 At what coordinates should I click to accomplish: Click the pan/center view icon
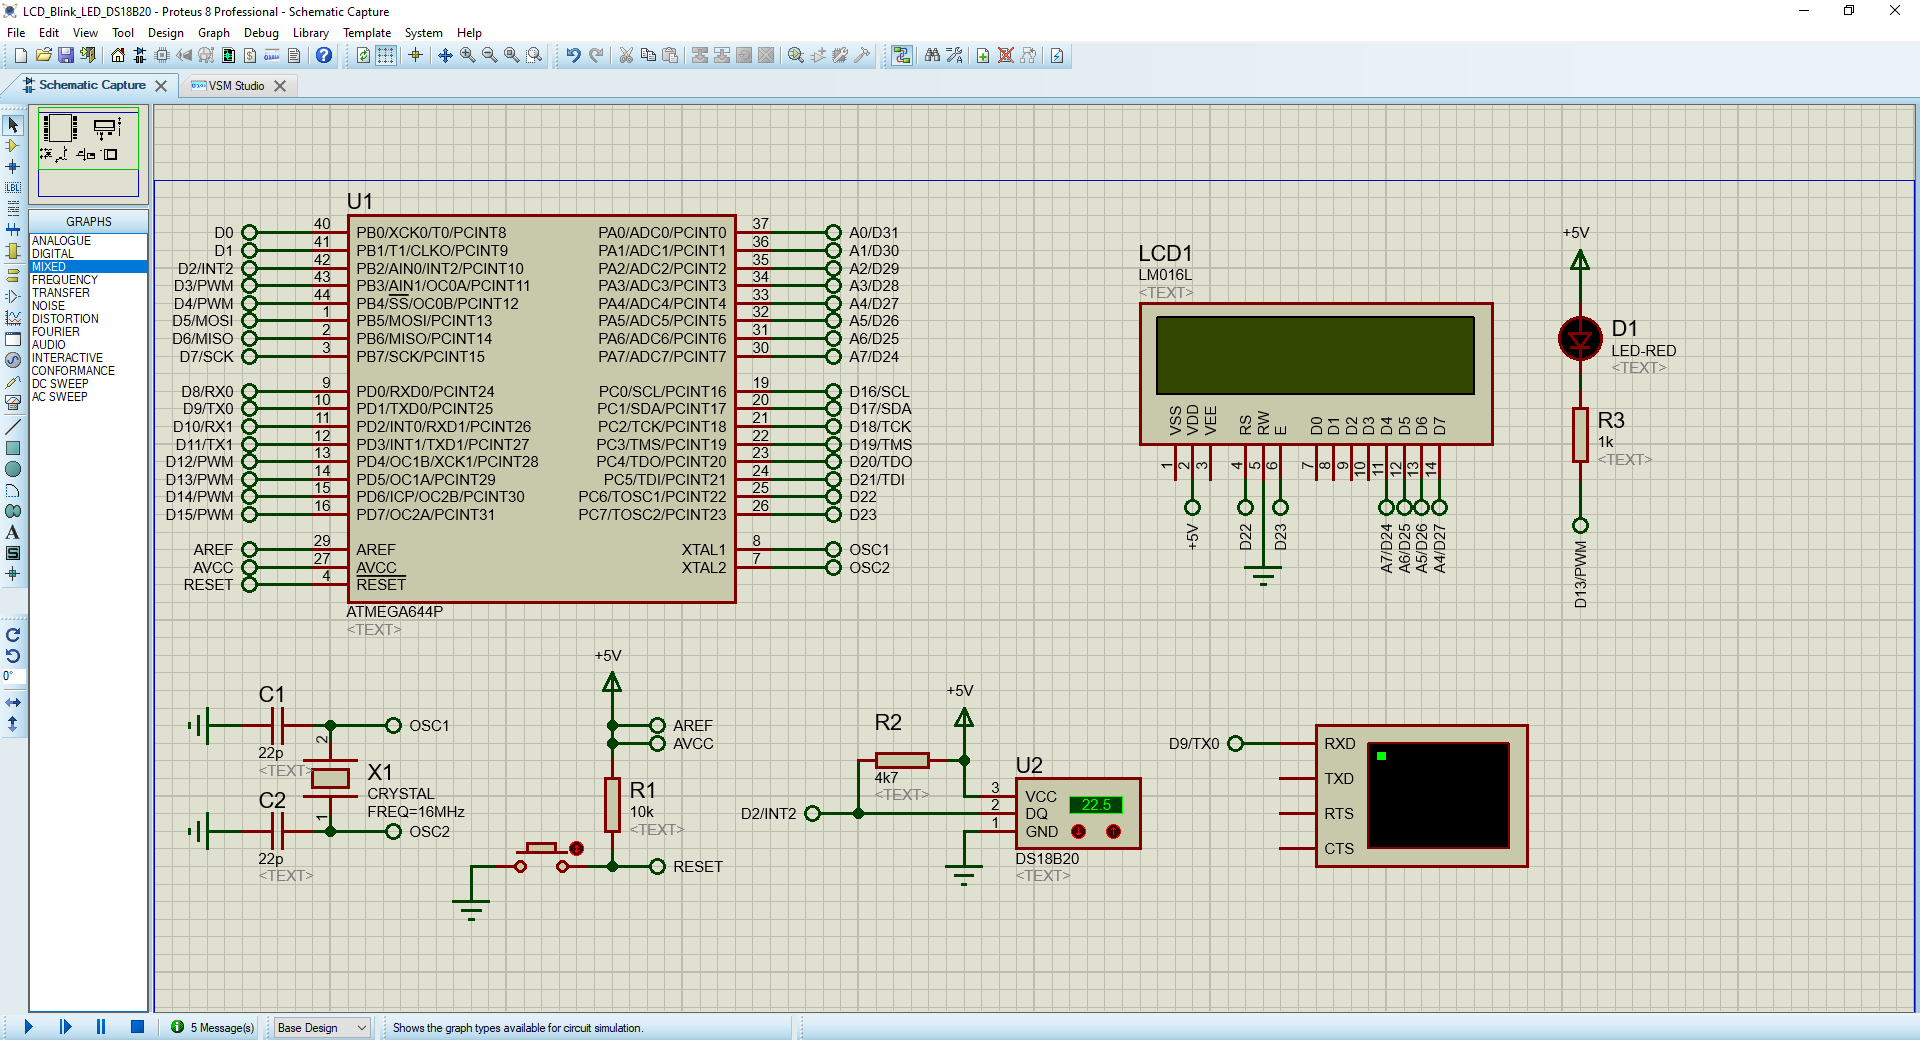point(445,56)
